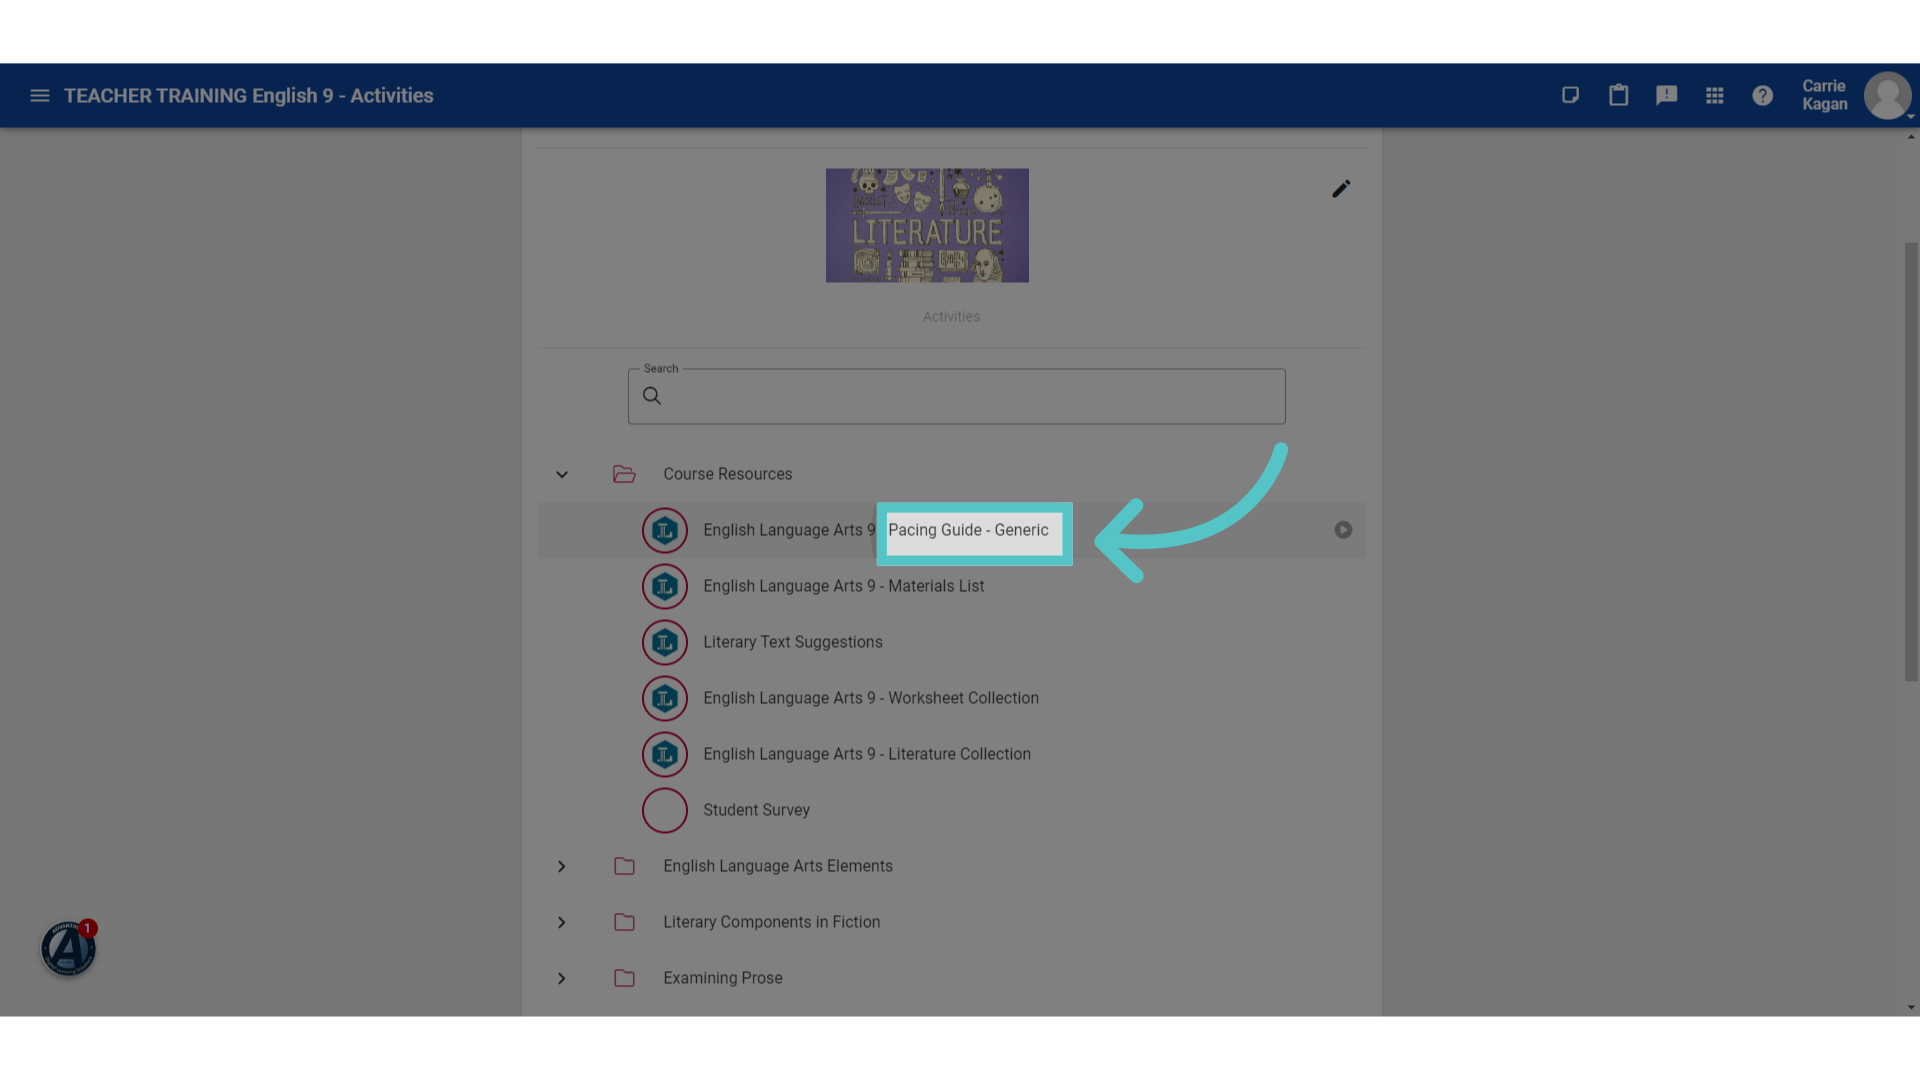Viewport: 1920px width, 1080px height.
Task: Expand Literary Components in Fiction folder
Action: (562, 922)
